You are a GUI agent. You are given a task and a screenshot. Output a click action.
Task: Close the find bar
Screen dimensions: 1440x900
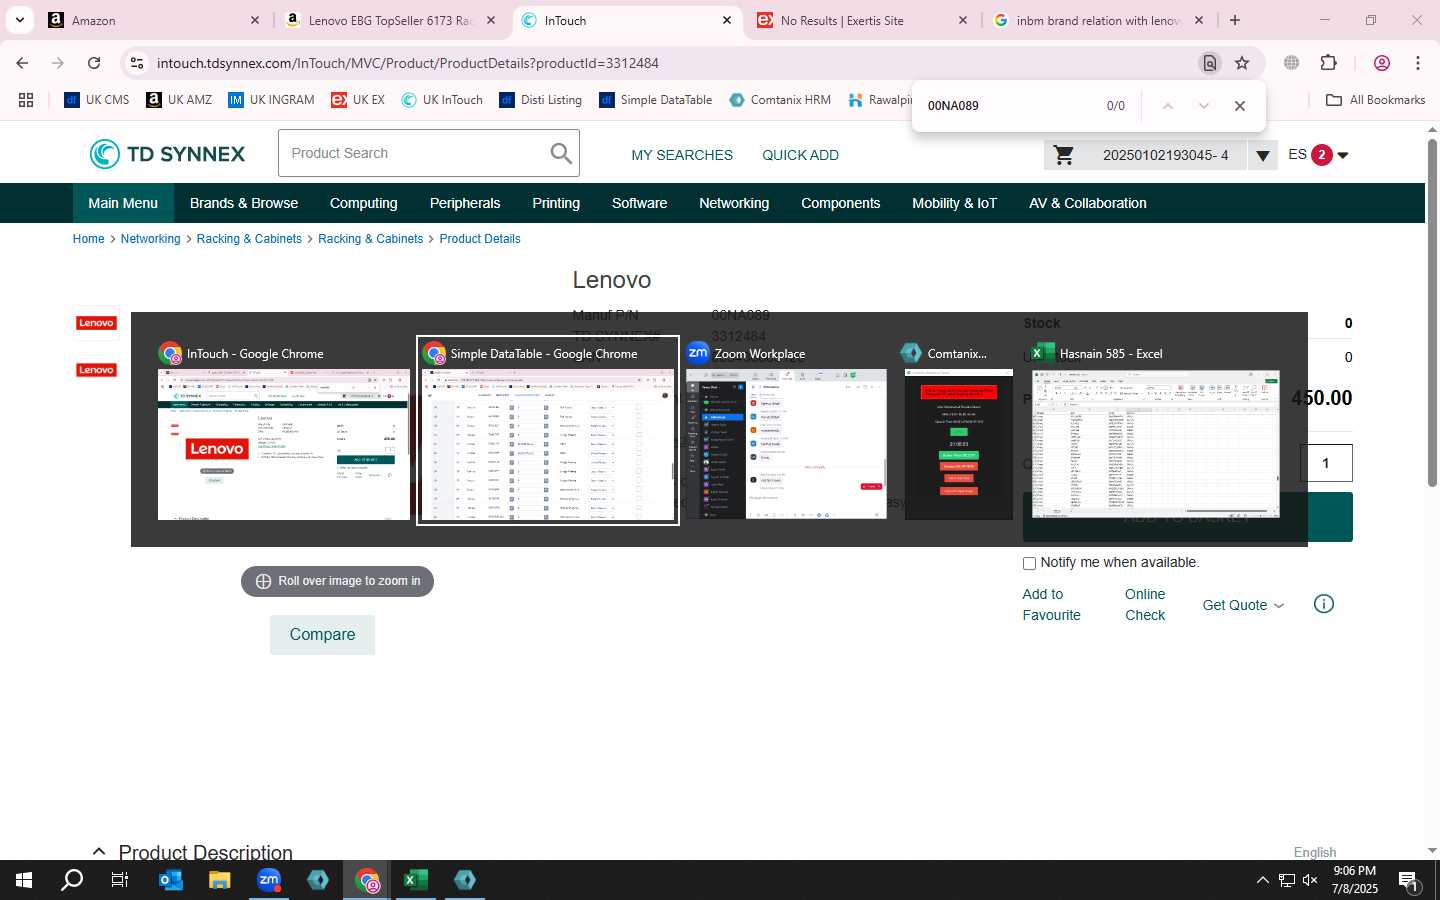pos(1240,105)
